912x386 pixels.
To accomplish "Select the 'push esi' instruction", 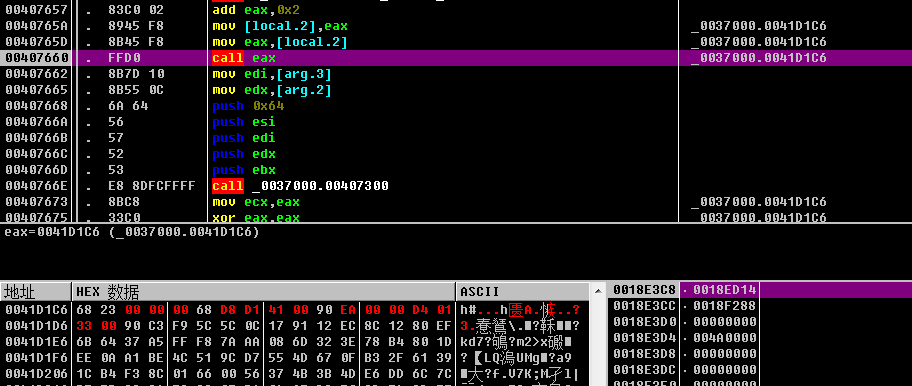I will pos(244,122).
